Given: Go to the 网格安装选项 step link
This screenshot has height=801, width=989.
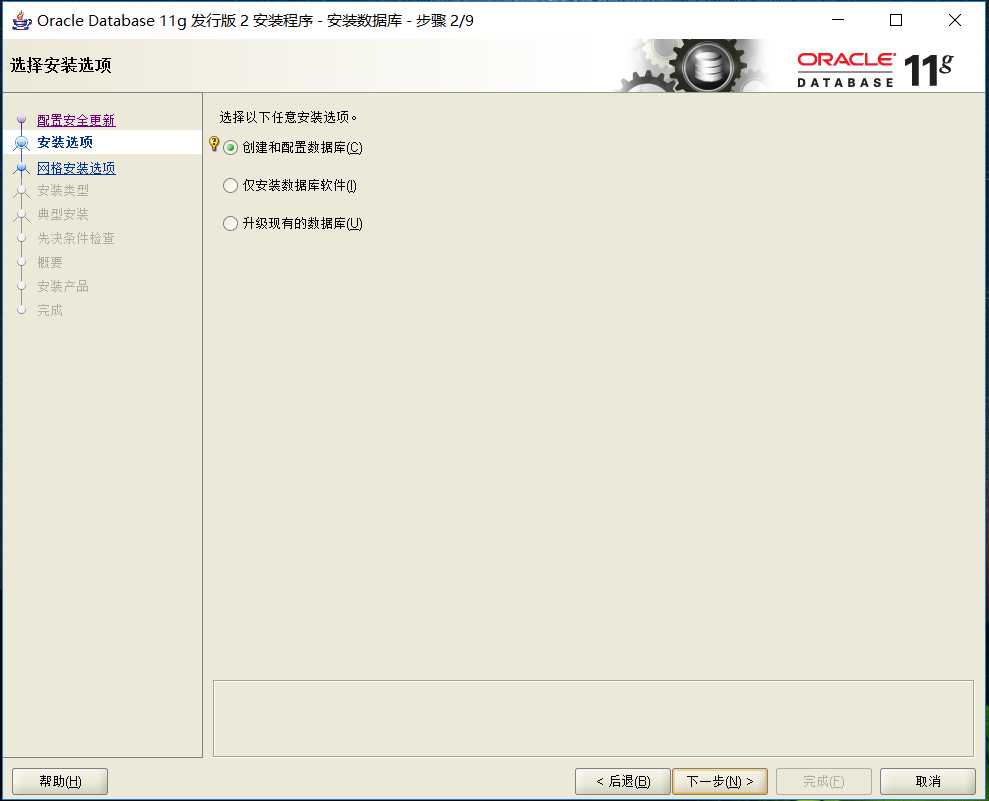Looking at the screenshot, I should (76, 168).
